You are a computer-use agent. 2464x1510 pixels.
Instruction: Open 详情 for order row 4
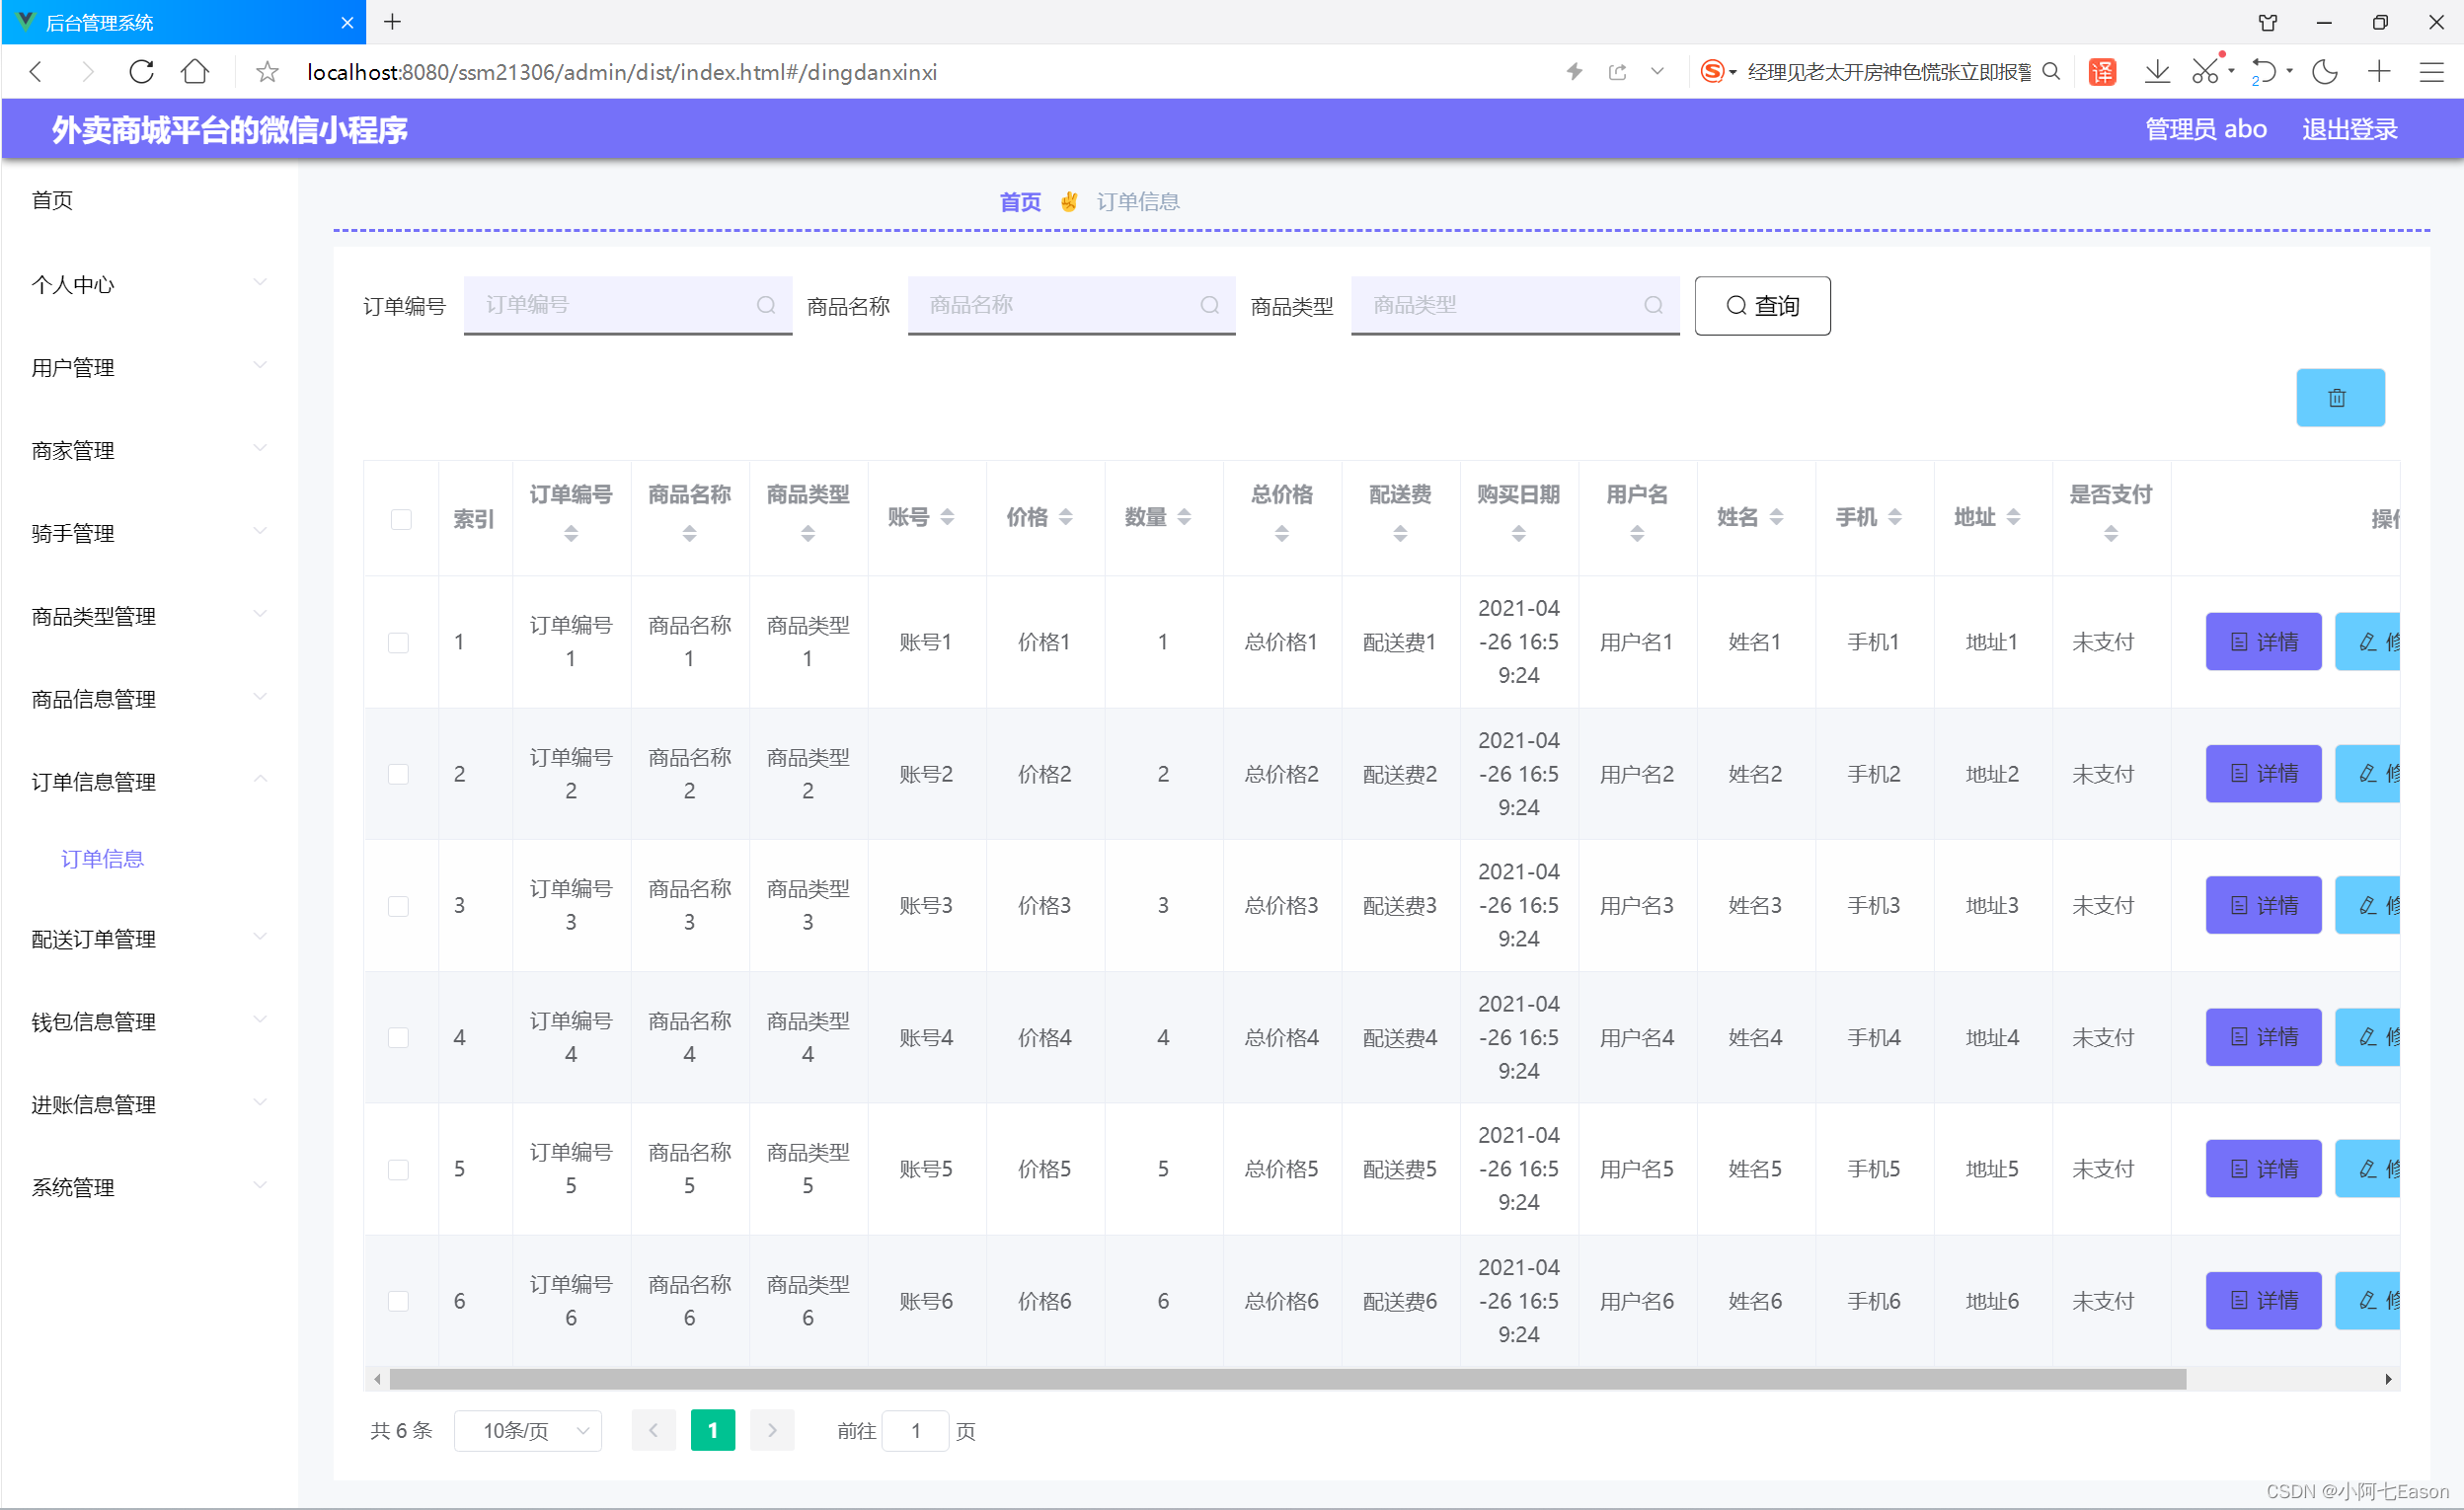pos(2263,1037)
